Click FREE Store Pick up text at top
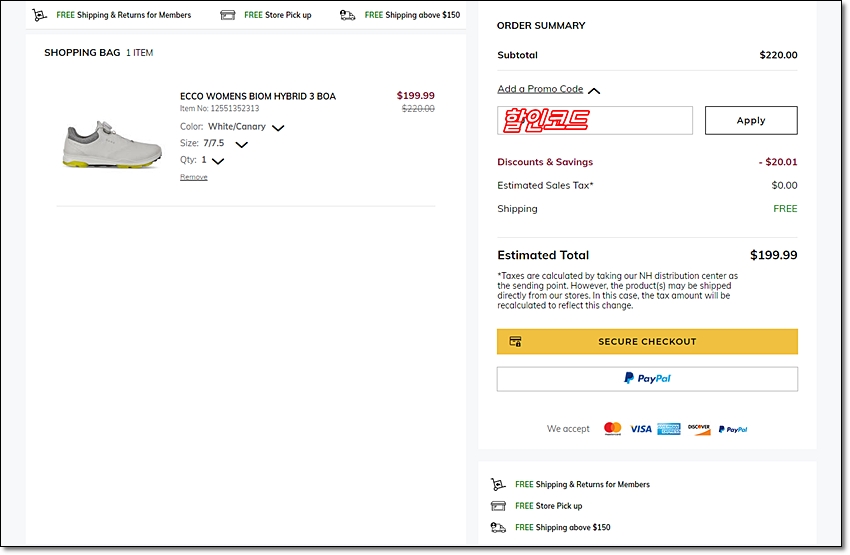This screenshot has width=850, height=555. [x=278, y=15]
